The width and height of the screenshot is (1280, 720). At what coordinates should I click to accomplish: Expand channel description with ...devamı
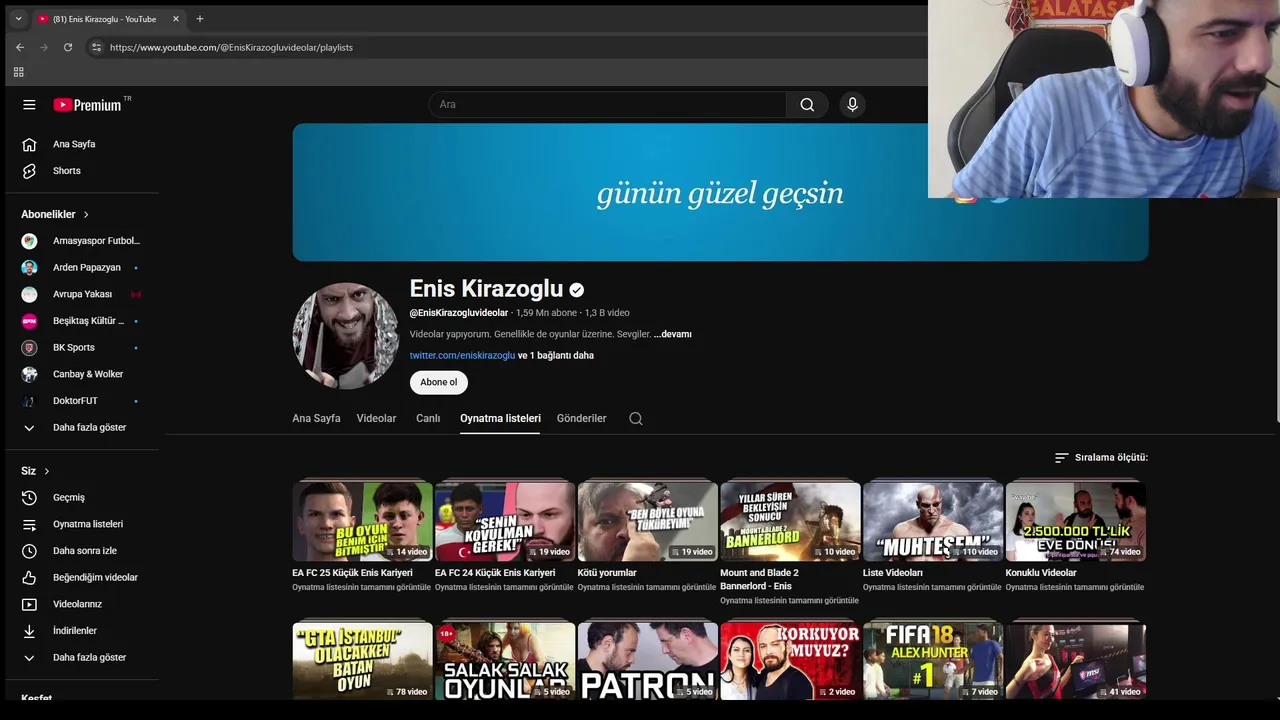point(672,334)
